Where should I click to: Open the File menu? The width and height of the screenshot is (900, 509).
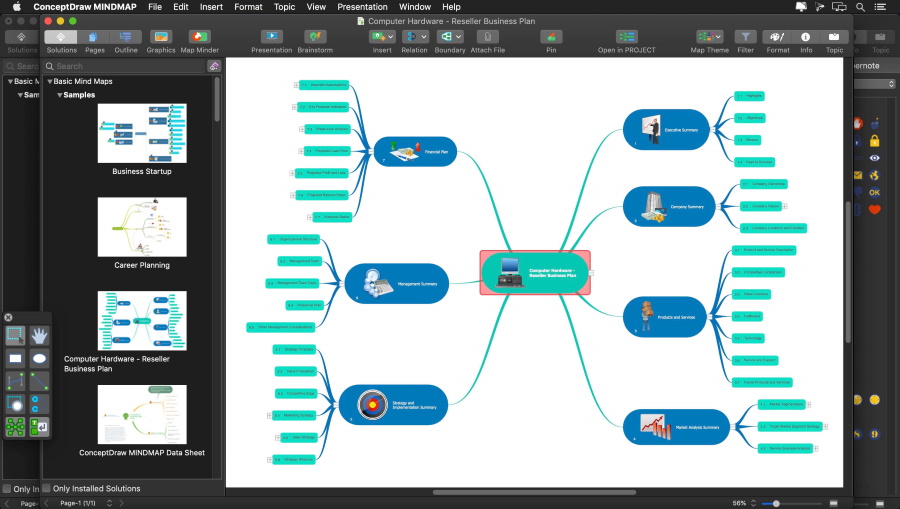coord(155,7)
